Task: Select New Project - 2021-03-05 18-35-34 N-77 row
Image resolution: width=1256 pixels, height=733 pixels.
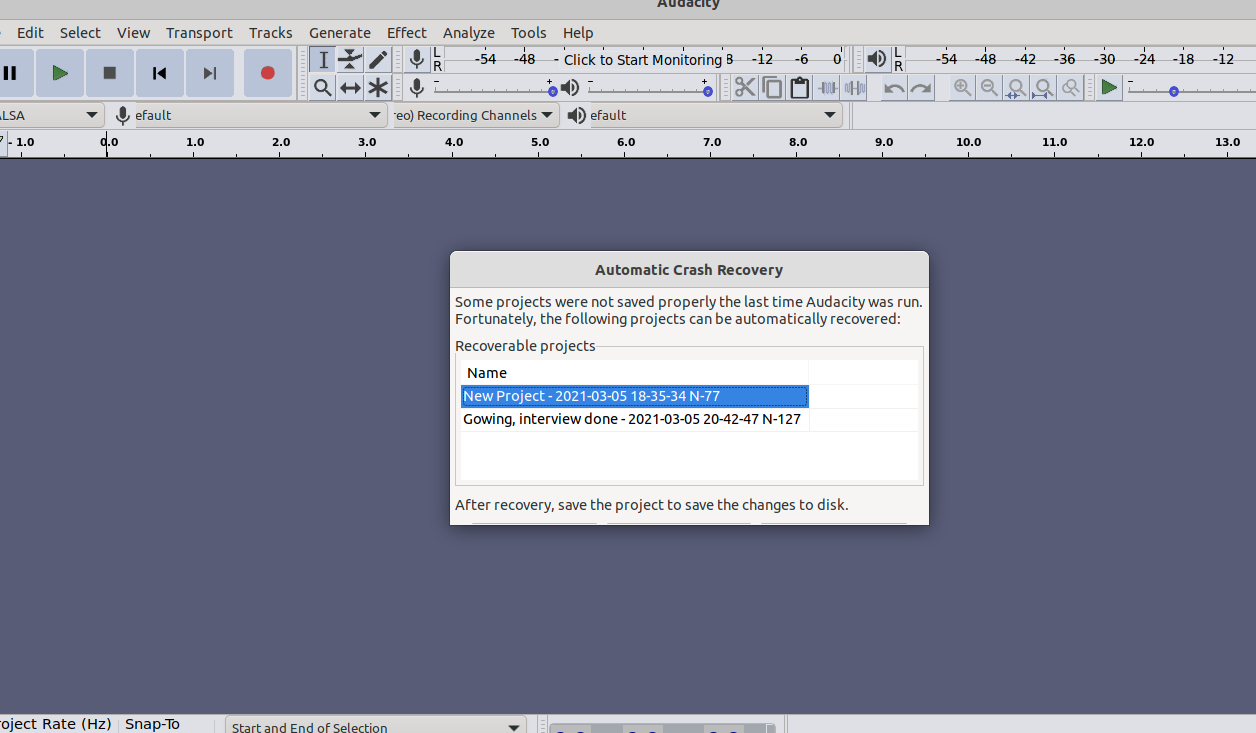Action: pos(634,396)
